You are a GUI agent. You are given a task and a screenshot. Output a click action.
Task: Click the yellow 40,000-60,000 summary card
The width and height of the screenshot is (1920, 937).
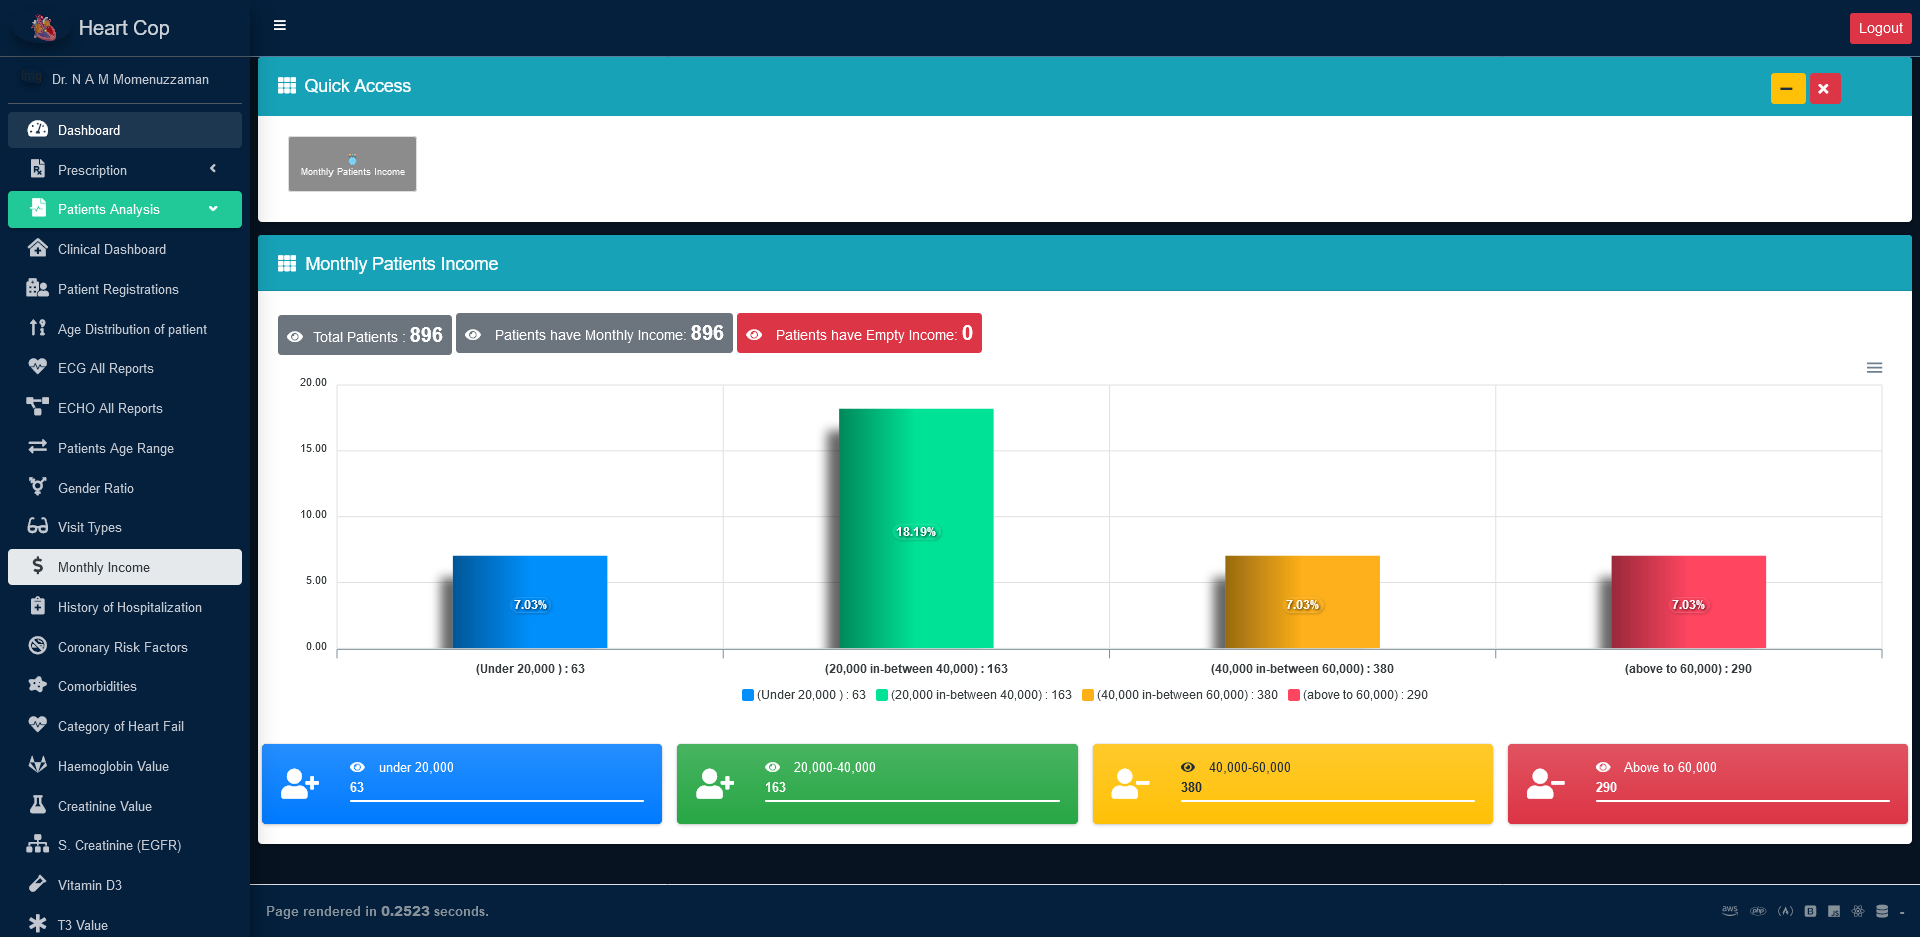click(1292, 784)
